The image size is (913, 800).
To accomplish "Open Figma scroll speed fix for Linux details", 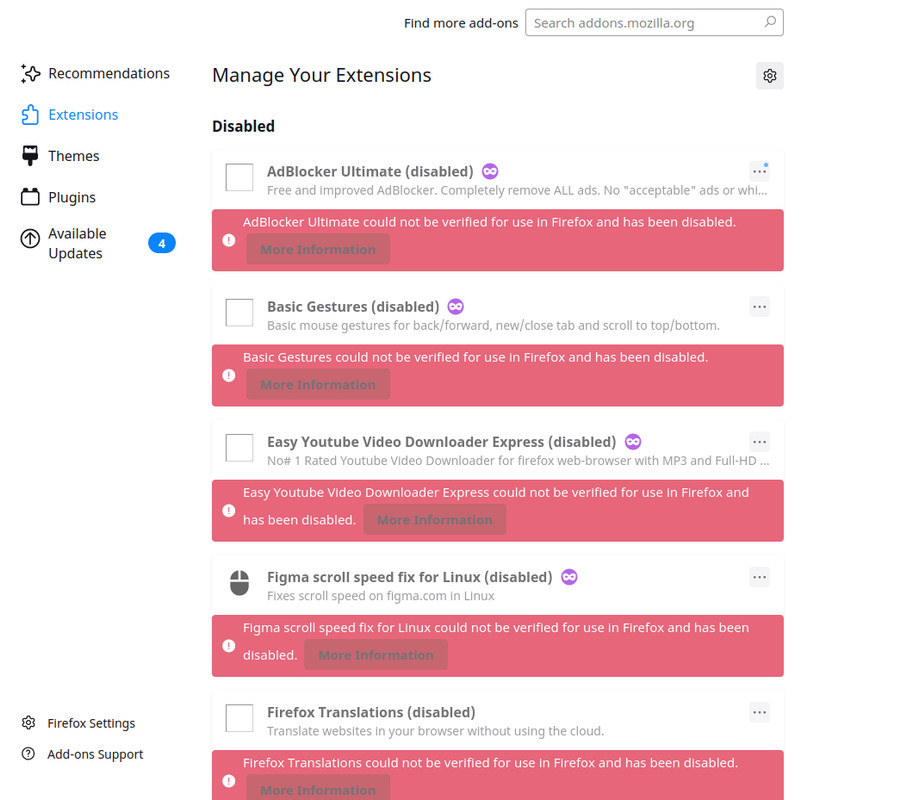I will click(x=410, y=577).
